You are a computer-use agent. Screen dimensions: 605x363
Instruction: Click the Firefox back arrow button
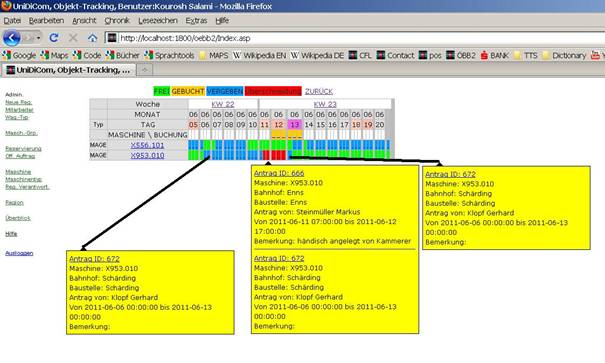12,38
